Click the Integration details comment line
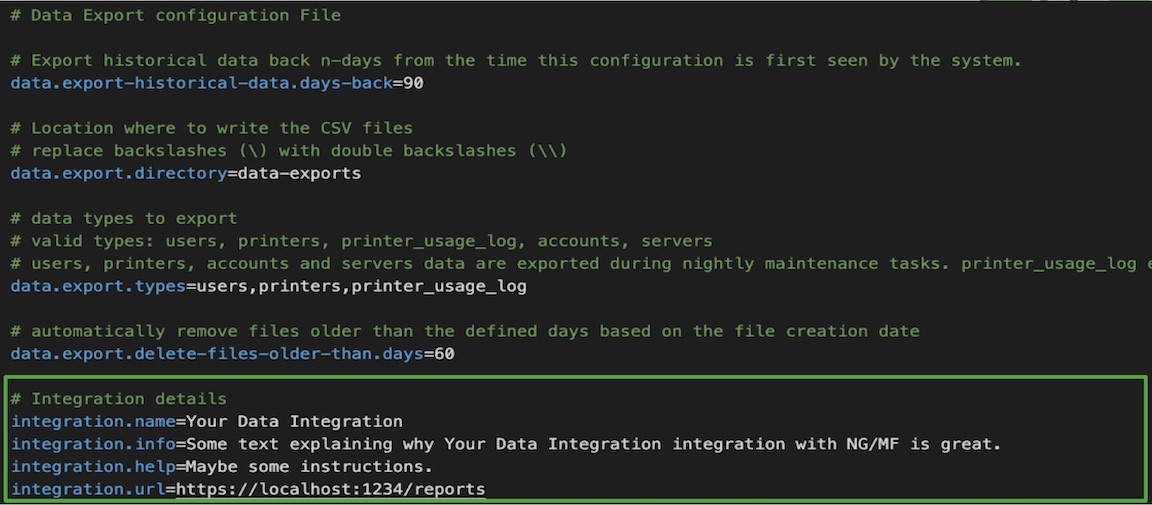1152x505 pixels. [x=119, y=399]
